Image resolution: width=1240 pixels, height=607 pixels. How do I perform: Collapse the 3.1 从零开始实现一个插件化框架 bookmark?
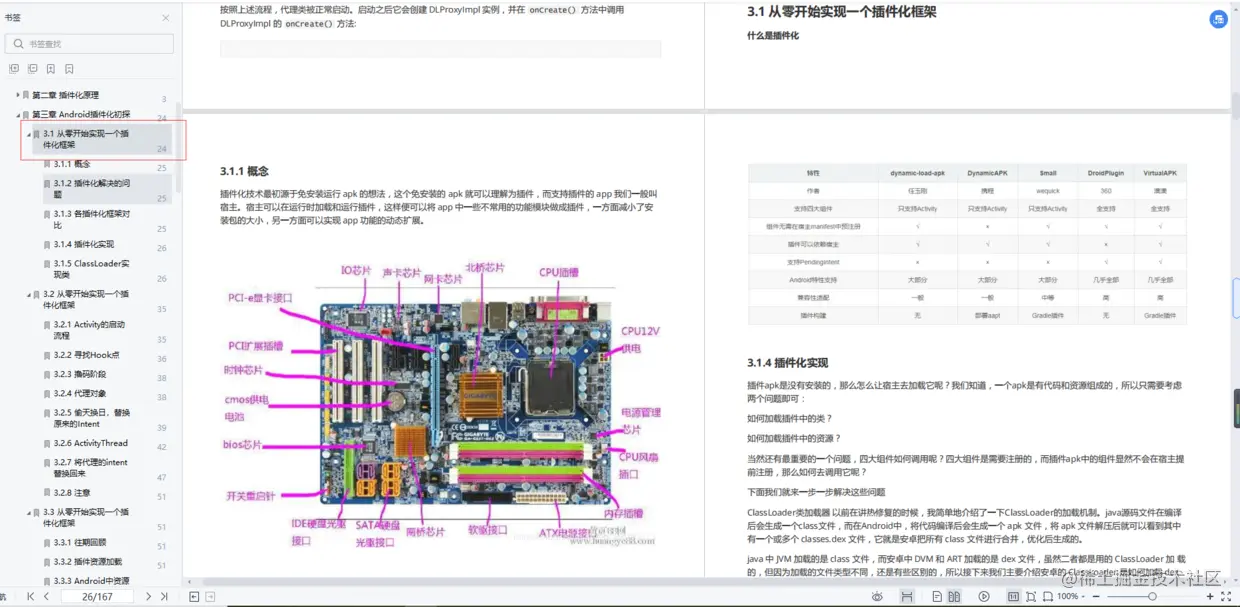[28, 133]
